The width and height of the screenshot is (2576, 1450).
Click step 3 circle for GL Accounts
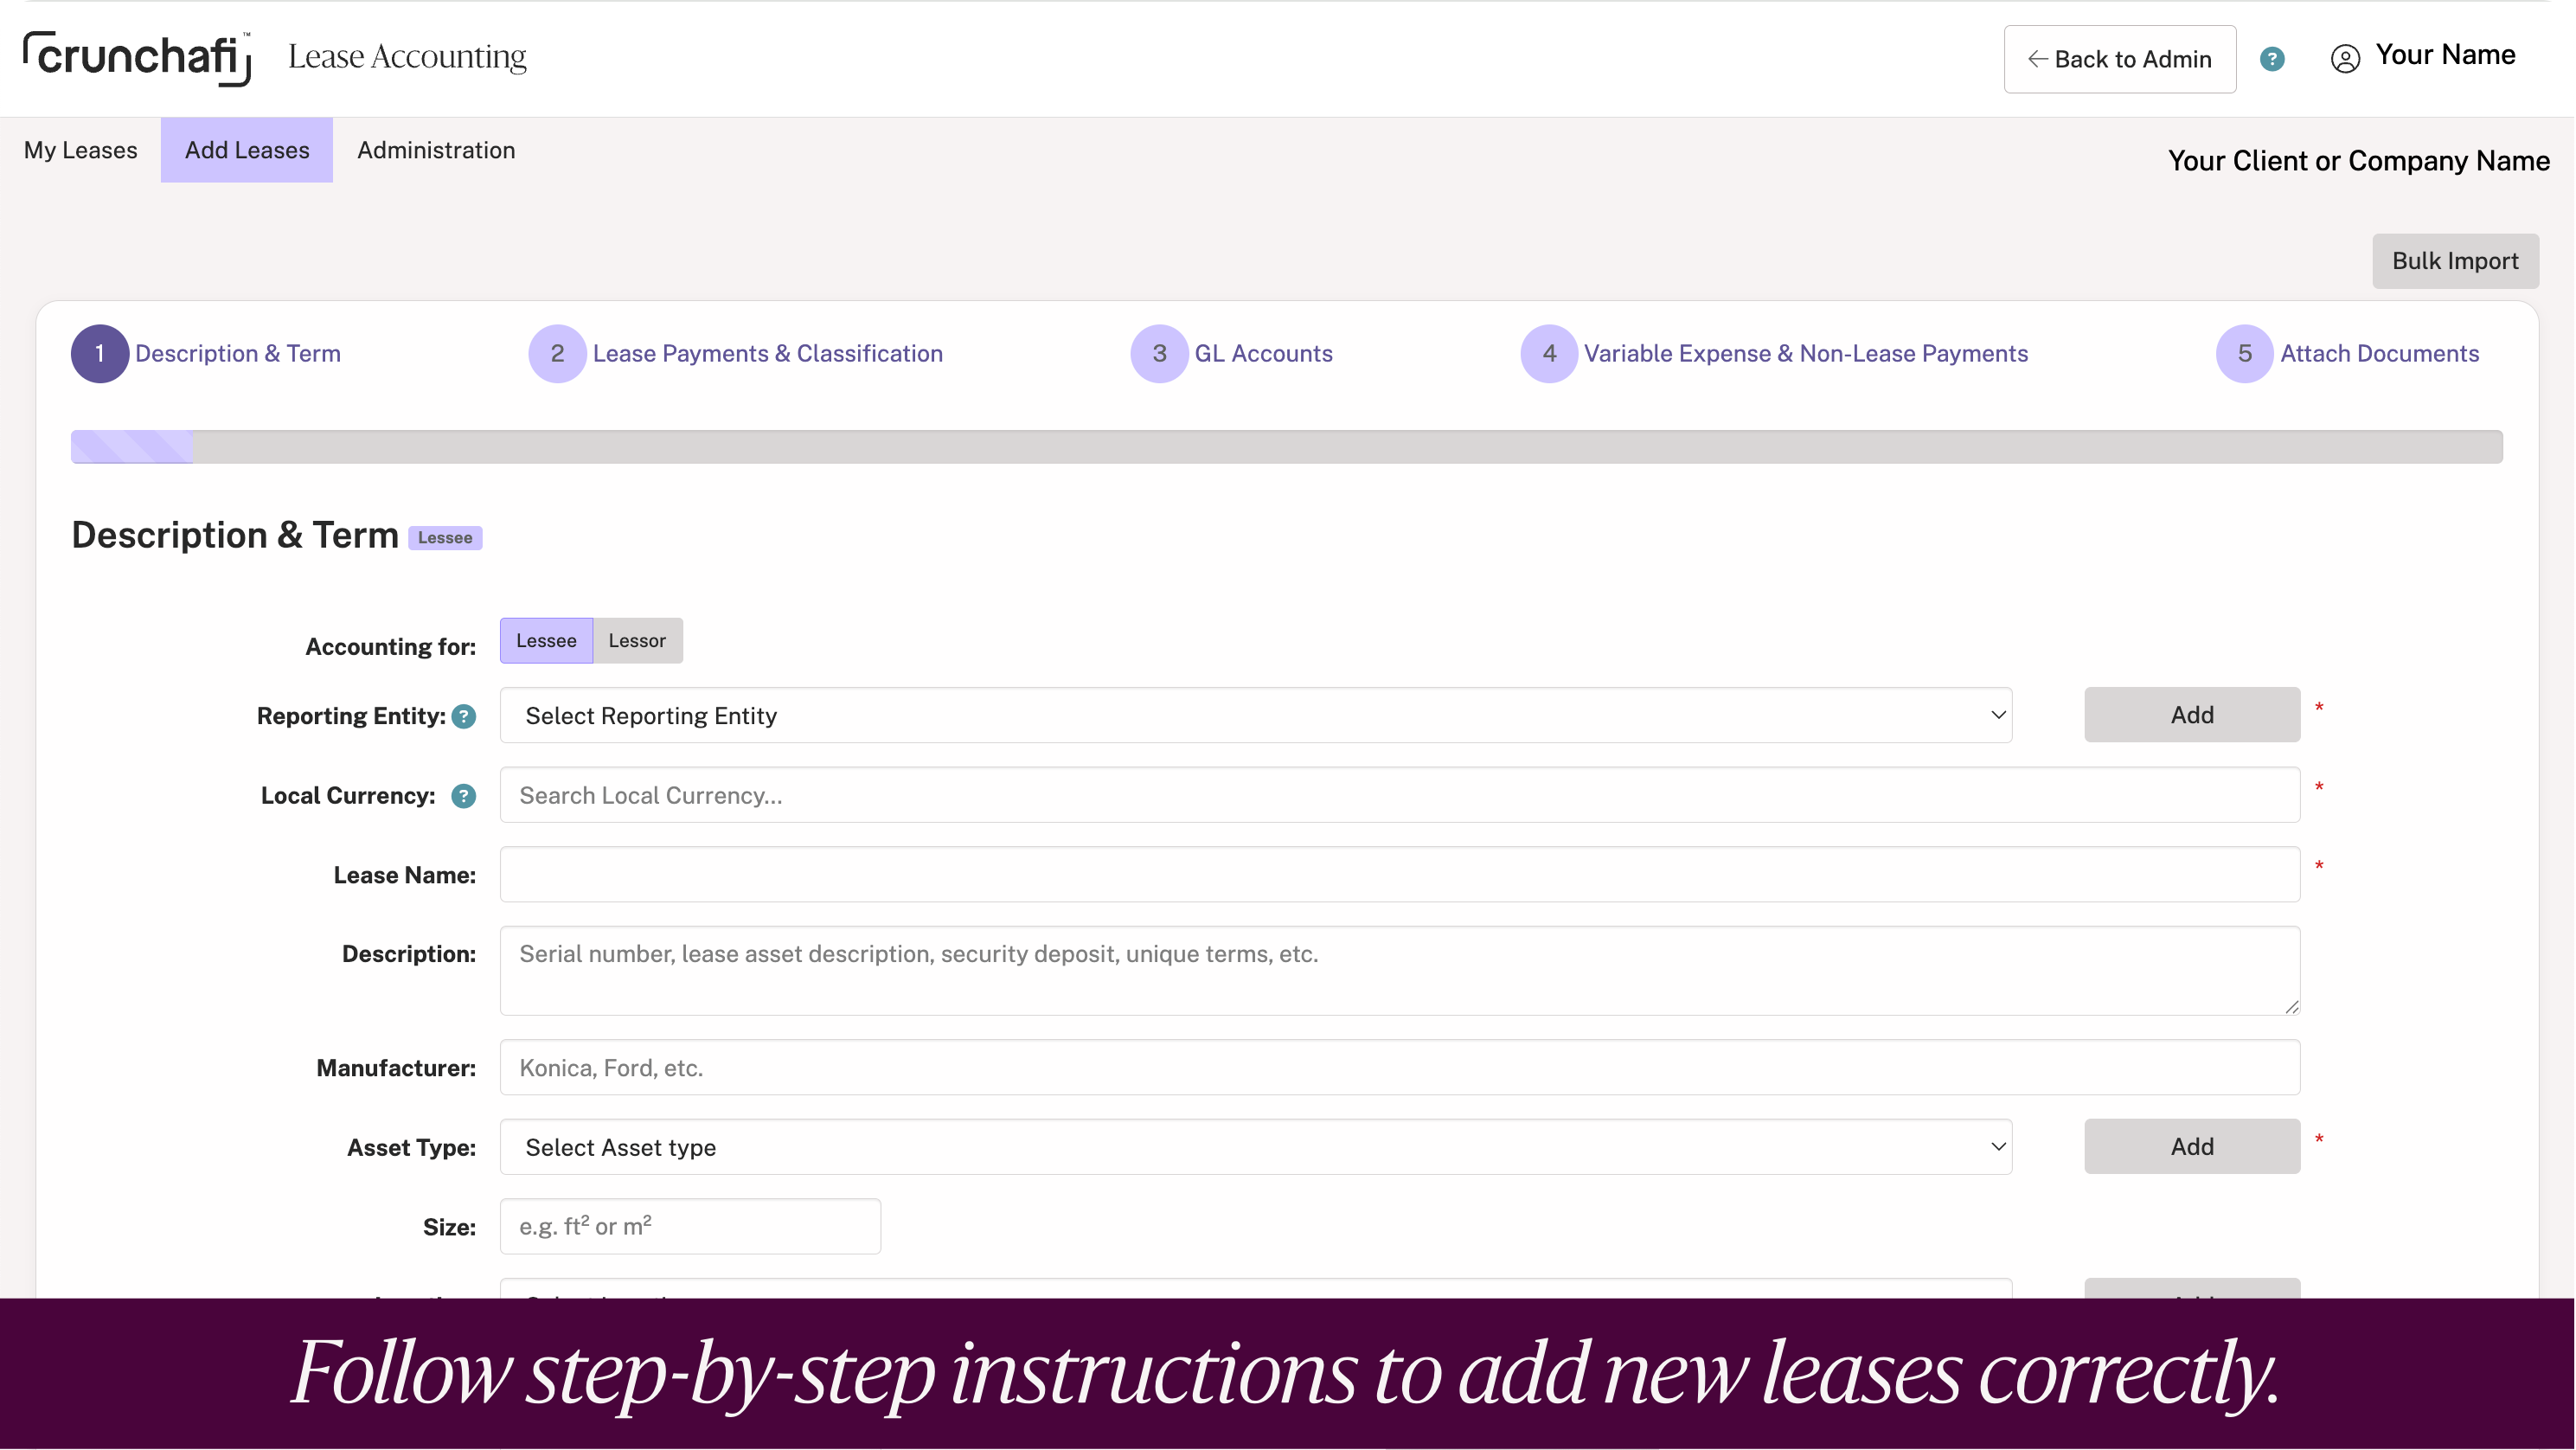(1159, 354)
